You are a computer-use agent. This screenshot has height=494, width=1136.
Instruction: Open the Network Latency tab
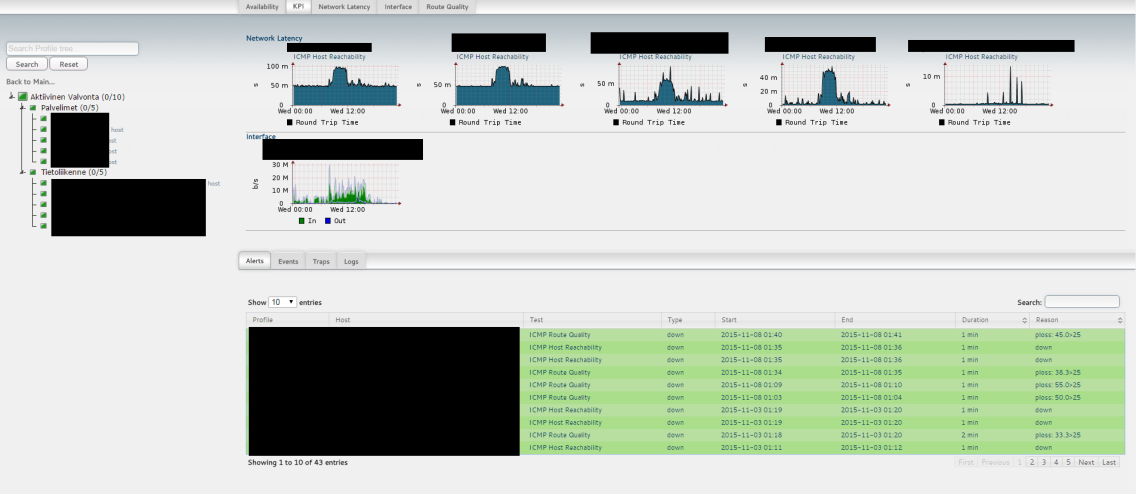[344, 7]
